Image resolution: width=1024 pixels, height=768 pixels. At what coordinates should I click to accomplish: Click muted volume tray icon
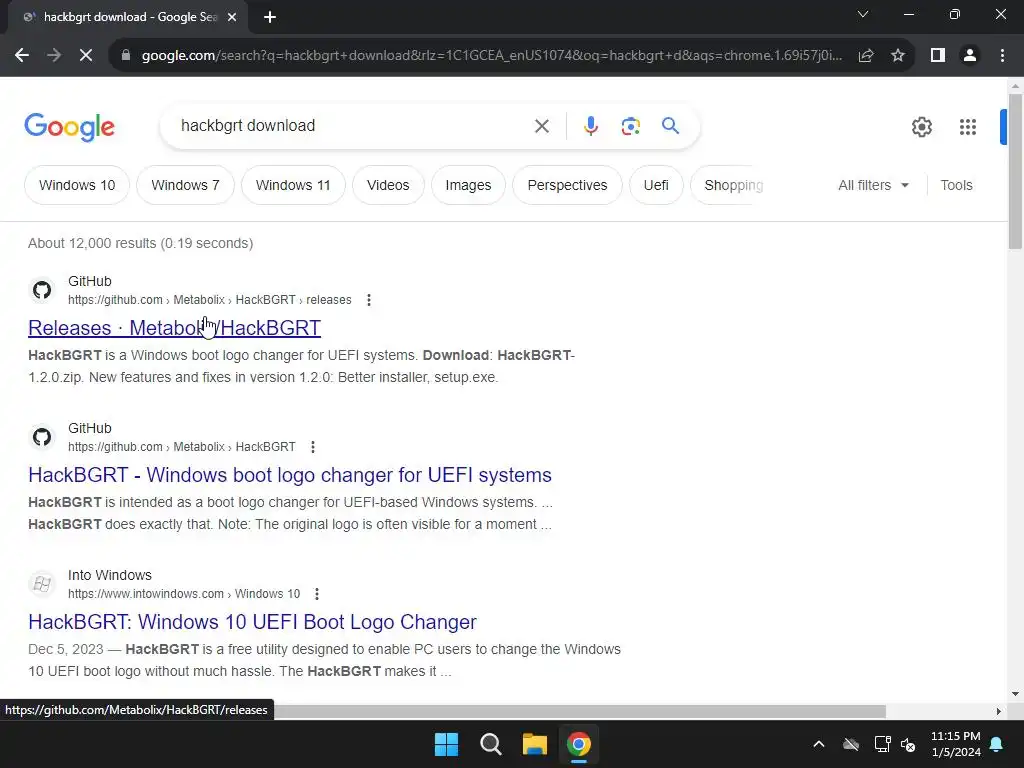pos(908,744)
